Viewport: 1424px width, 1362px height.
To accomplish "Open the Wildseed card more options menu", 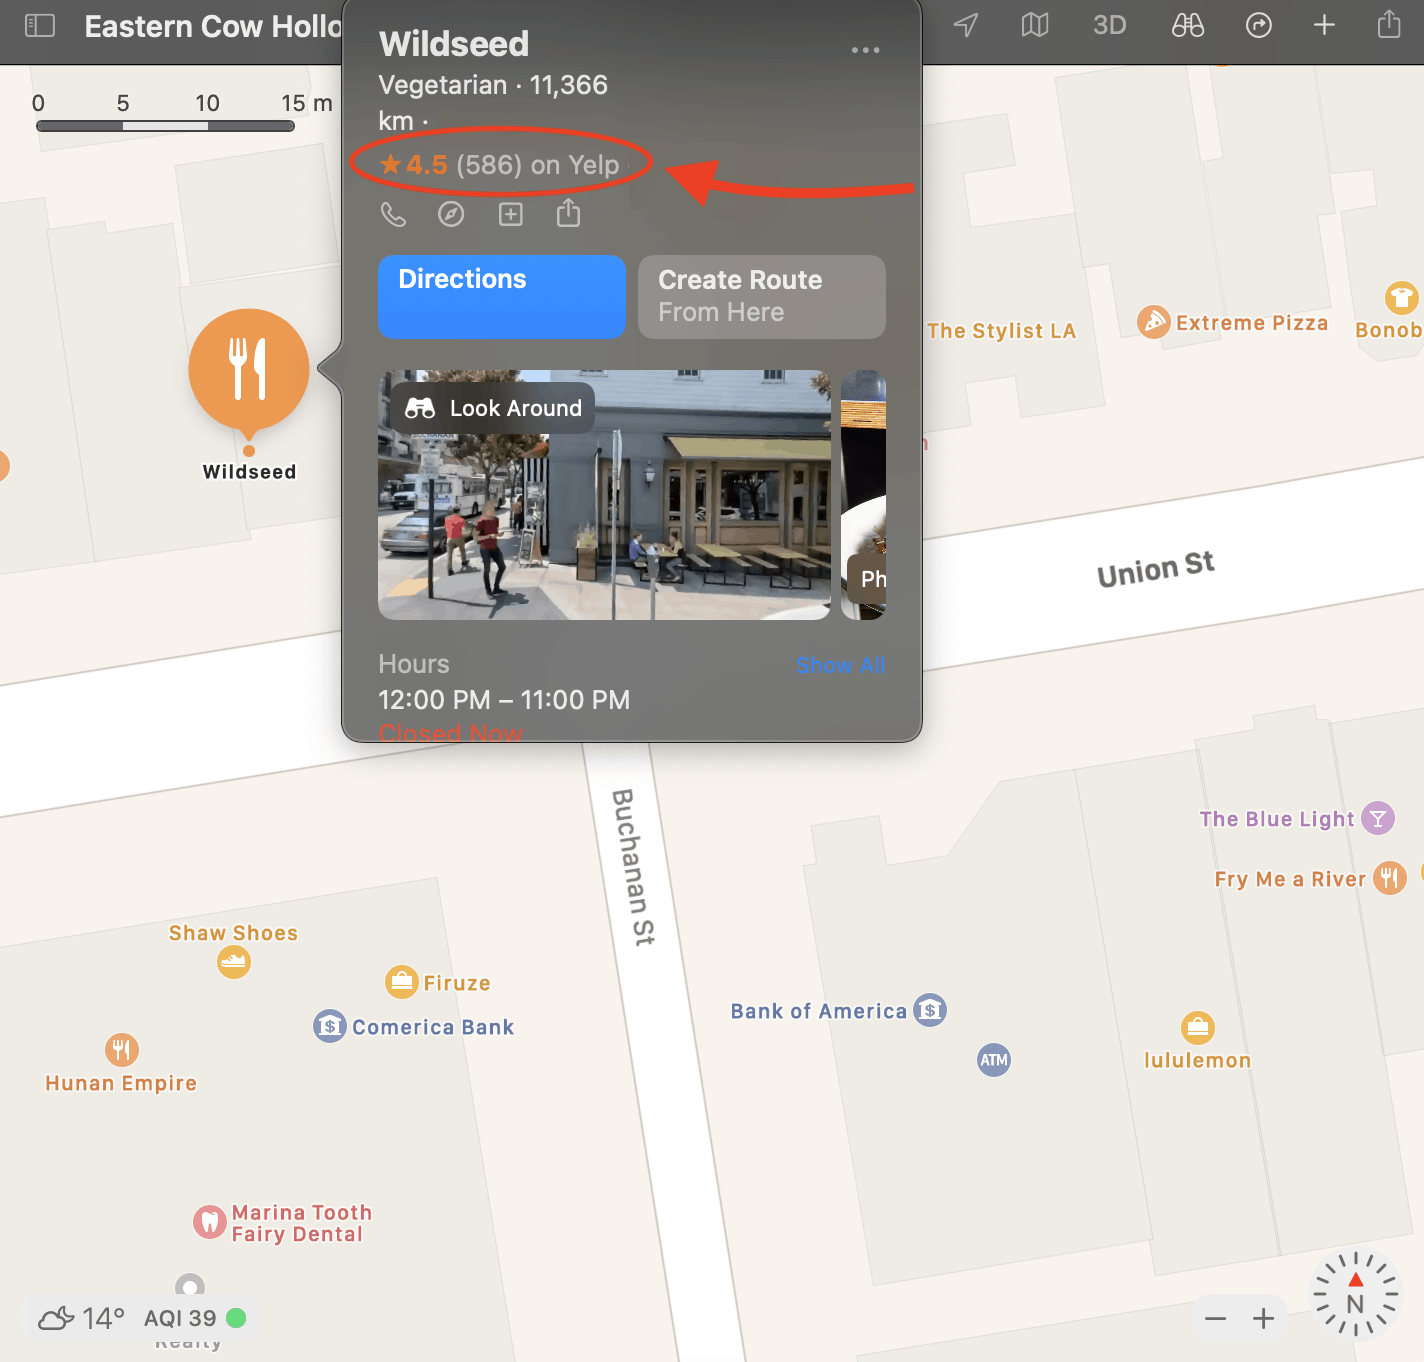I will [865, 50].
